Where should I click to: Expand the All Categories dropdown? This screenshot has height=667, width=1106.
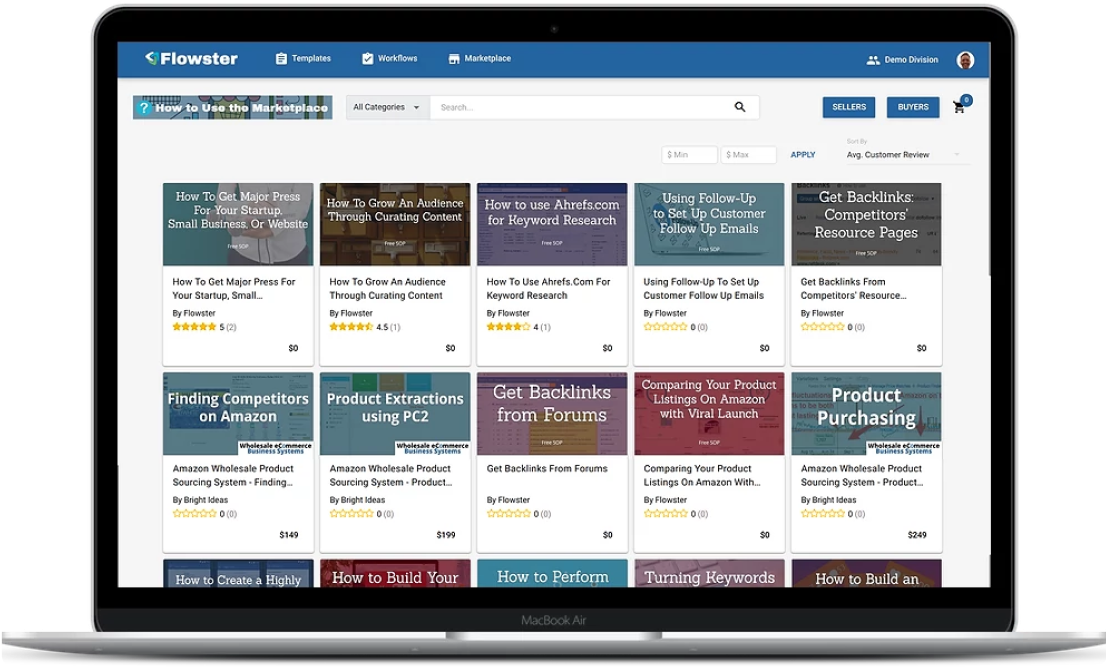click(x=387, y=107)
